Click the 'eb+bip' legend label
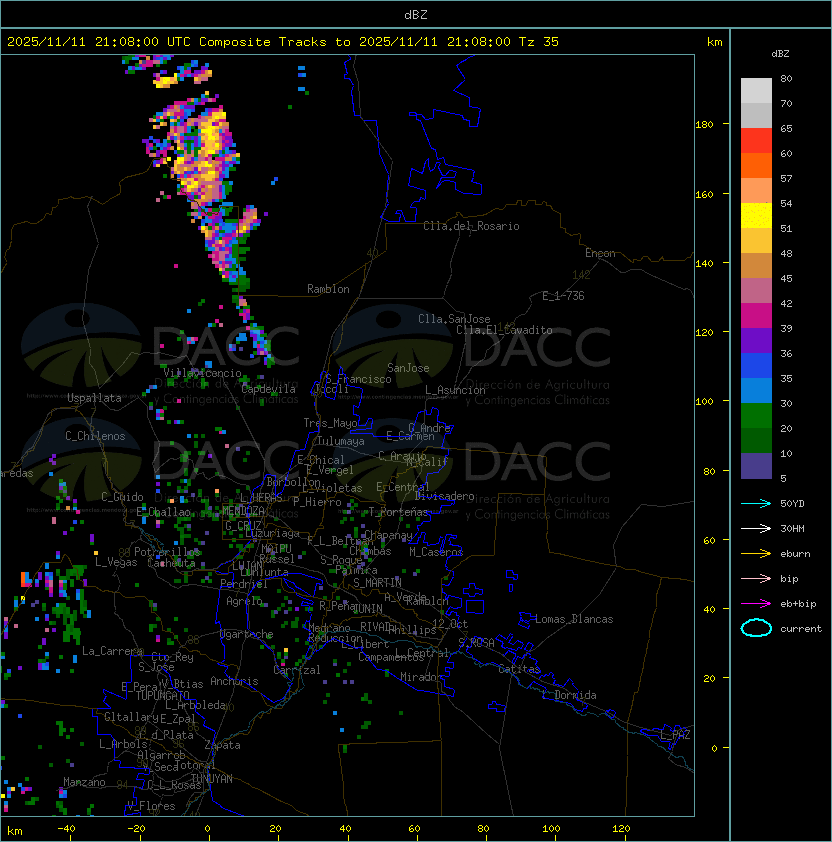This screenshot has height=842, width=832. tap(798, 604)
